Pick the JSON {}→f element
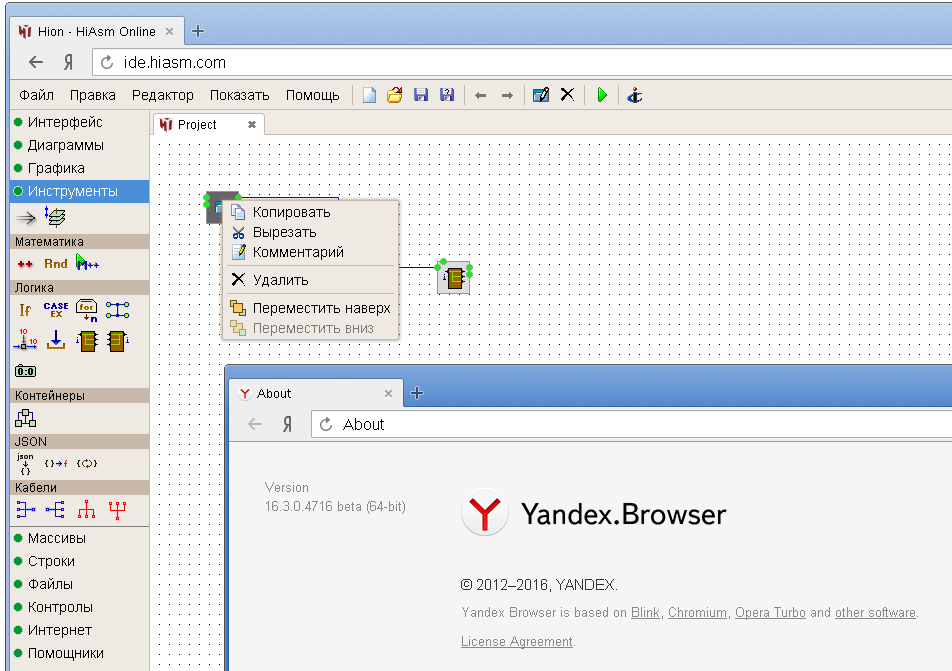 (x=56, y=464)
